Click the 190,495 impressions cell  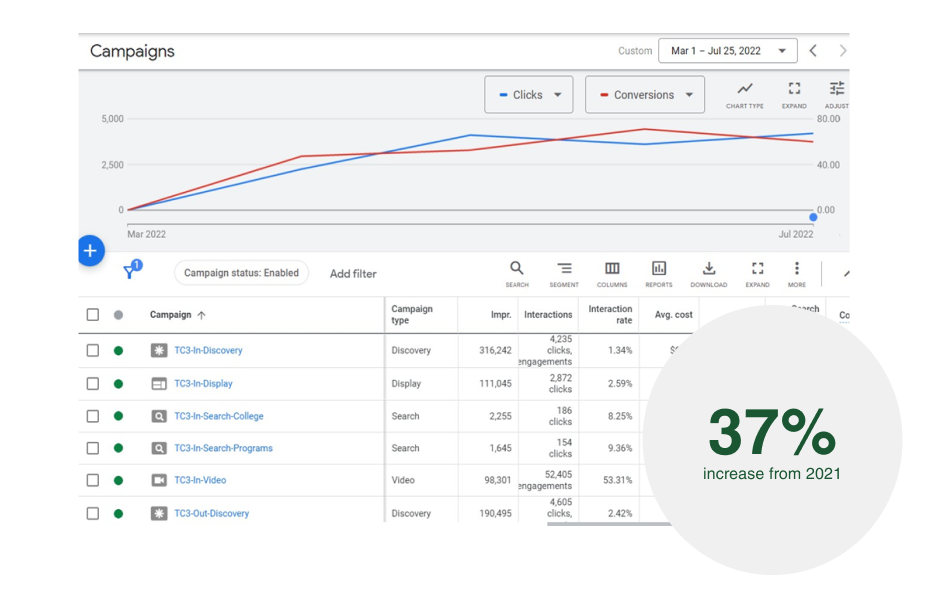495,514
